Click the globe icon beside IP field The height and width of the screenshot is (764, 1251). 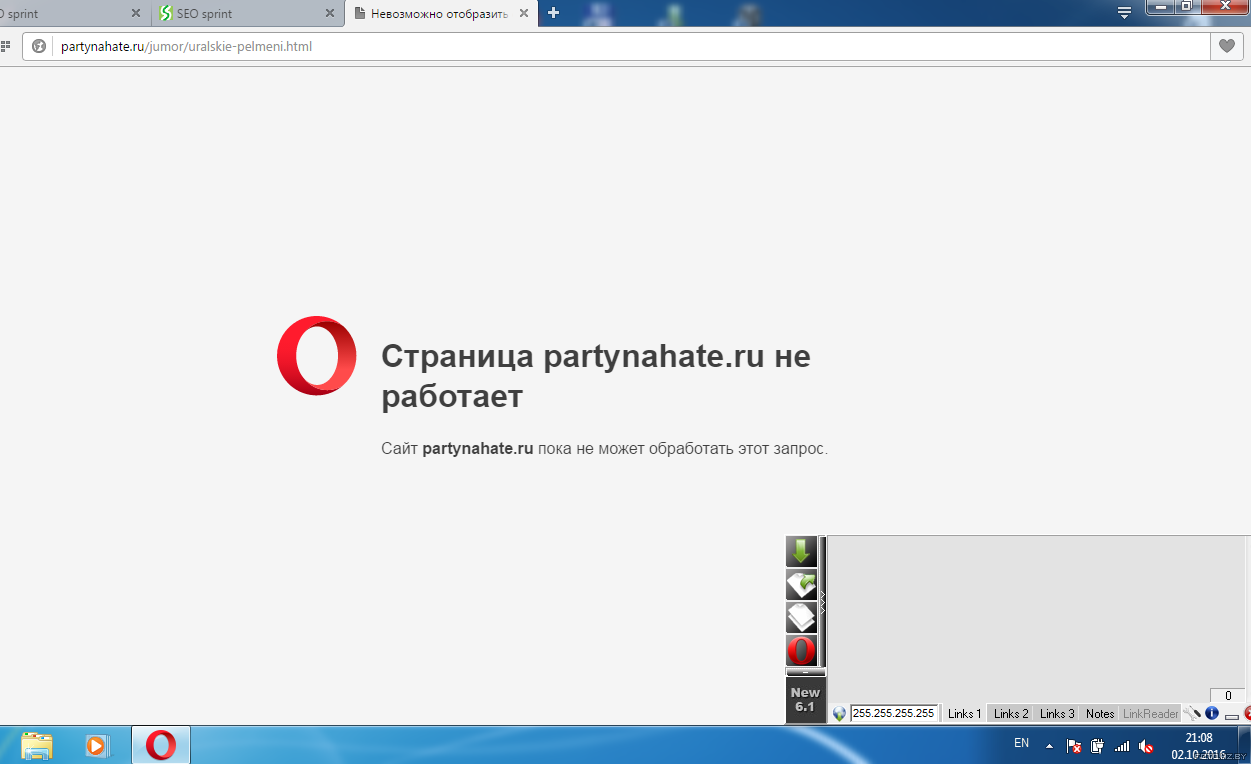[x=839, y=714]
